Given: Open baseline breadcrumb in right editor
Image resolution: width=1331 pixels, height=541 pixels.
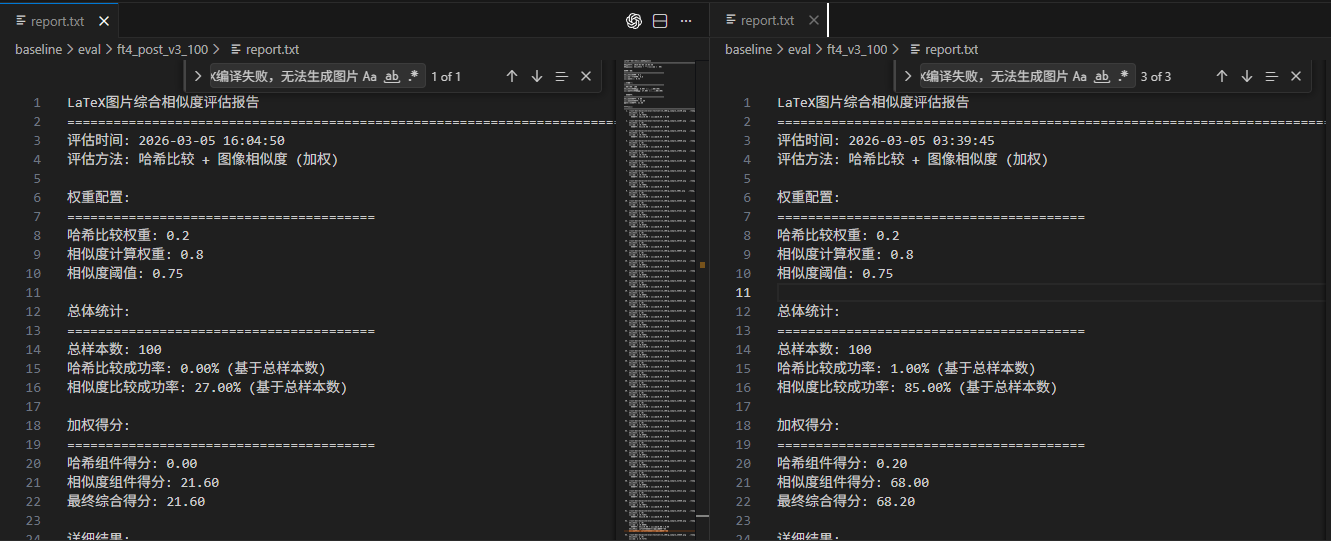Looking at the screenshot, I should [748, 49].
